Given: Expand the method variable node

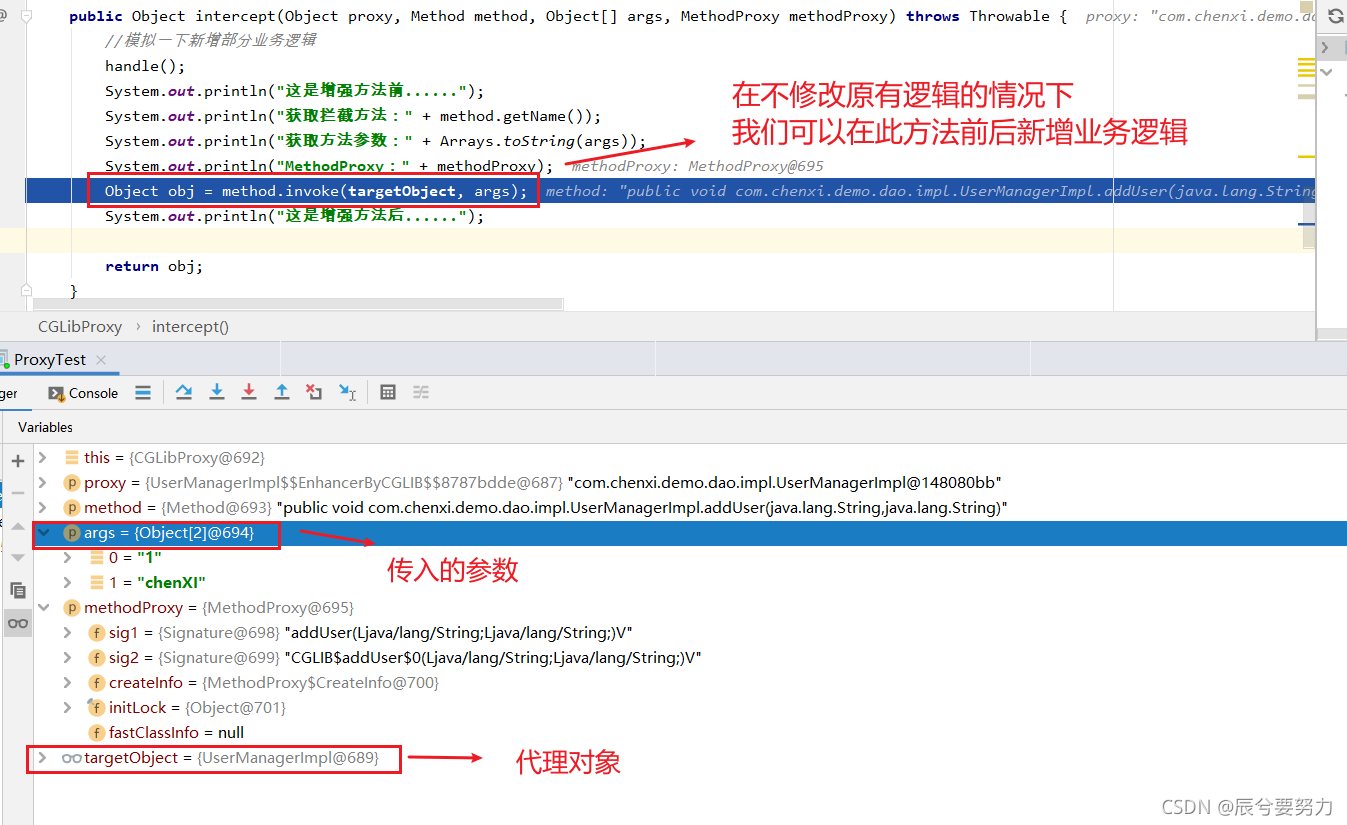Looking at the screenshot, I should pyautogui.click(x=43, y=507).
